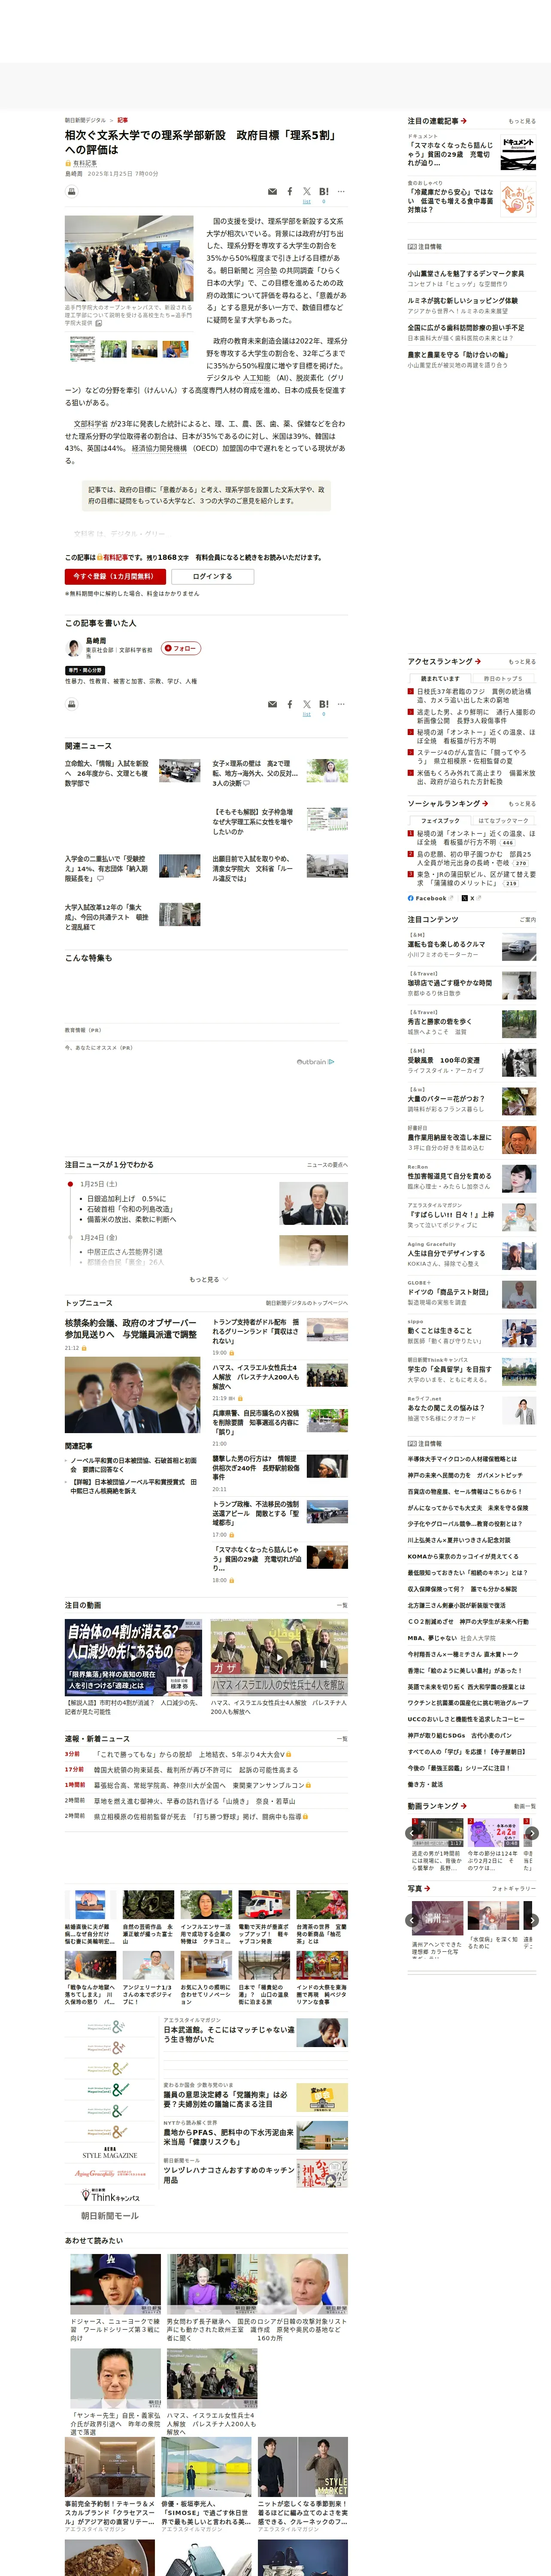551x2576 pixels.
Task: Open related news 立命館大、「情報」入試を新設へ
Action: (107, 773)
